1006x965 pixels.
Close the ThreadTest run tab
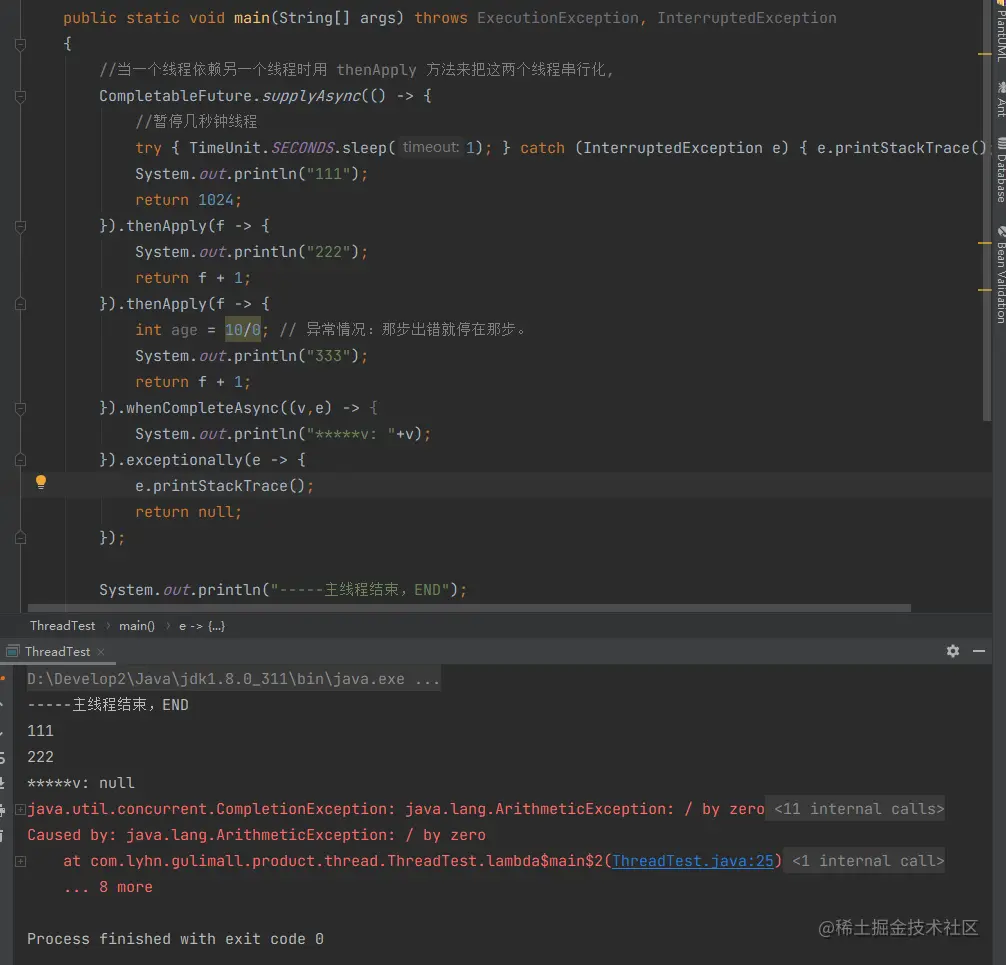point(101,651)
